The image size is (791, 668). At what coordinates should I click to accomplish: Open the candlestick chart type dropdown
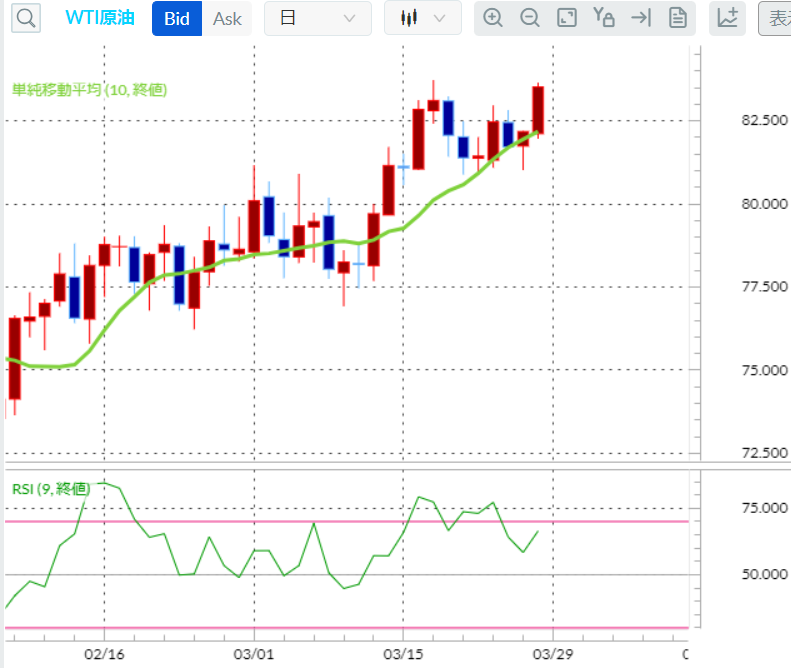click(x=423, y=18)
